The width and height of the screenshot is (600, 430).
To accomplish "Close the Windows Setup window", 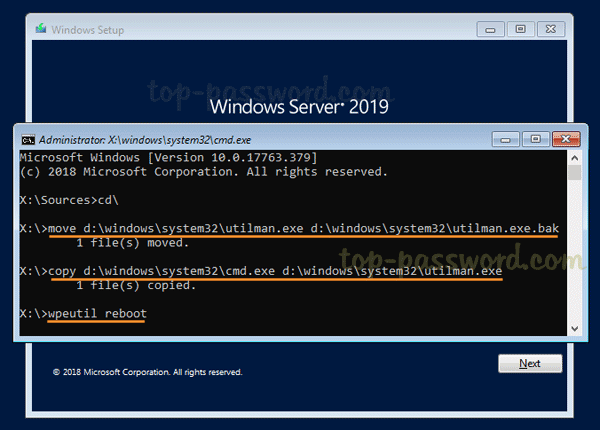I will point(551,29).
